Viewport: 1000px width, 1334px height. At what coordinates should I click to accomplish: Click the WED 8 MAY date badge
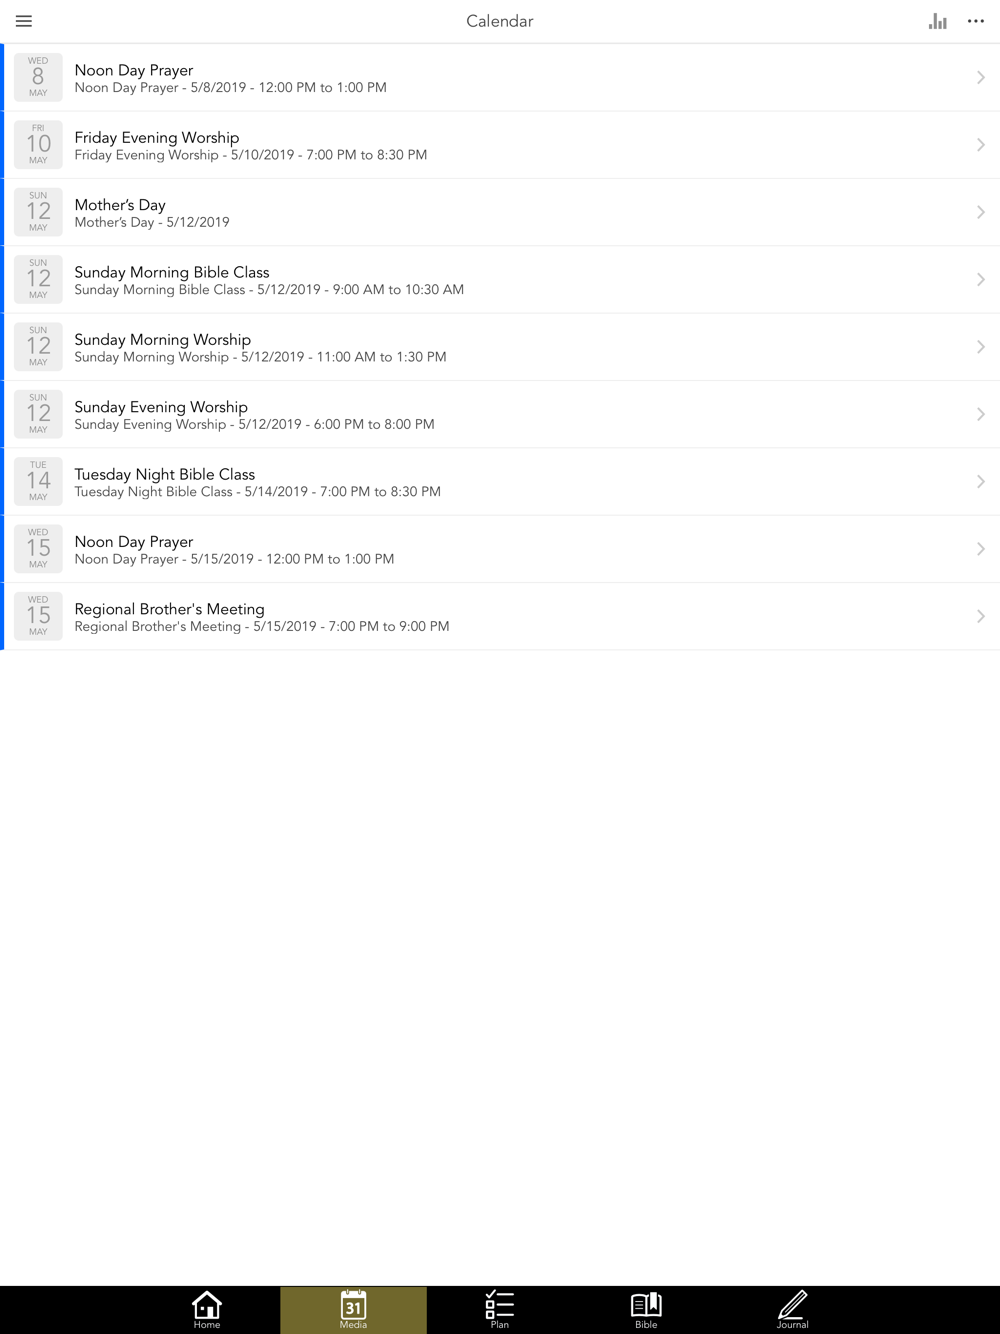click(38, 77)
